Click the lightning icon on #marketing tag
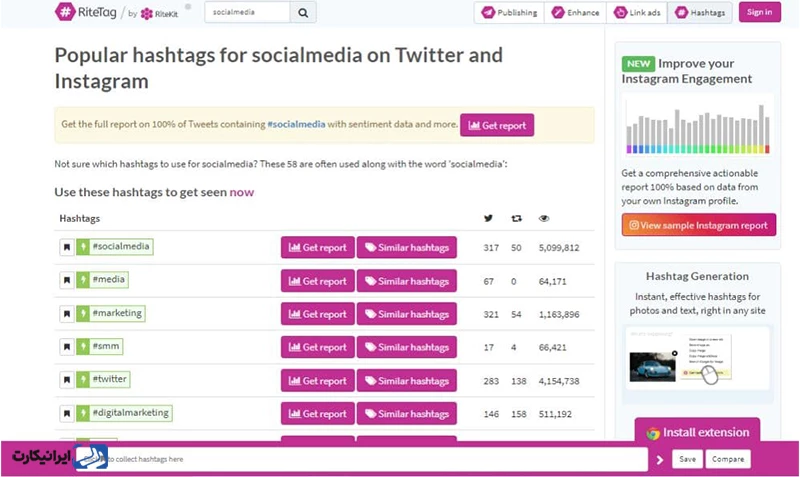This screenshot has height=477, width=800. click(82, 314)
